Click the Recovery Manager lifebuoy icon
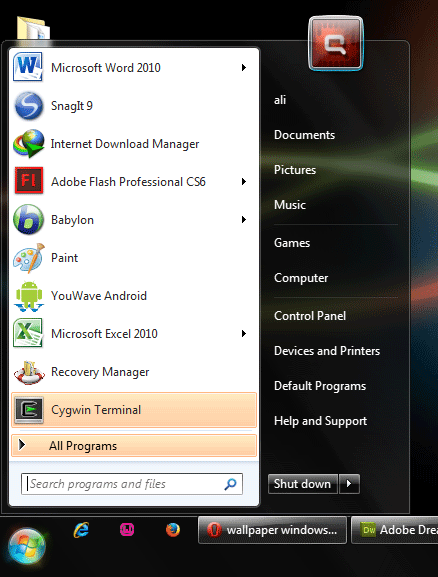This screenshot has width=438, height=577. pyautogui.click(x=29, y=372)
